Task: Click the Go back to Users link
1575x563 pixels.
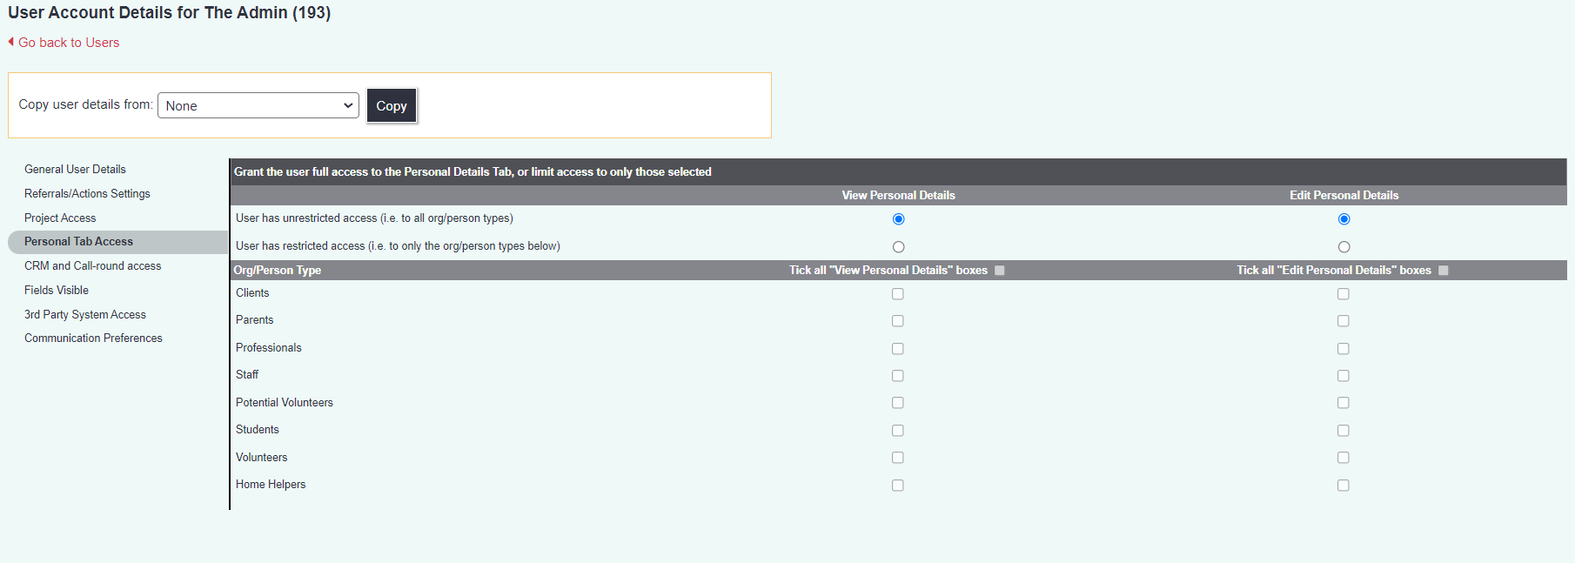Action: pos(68,43)
